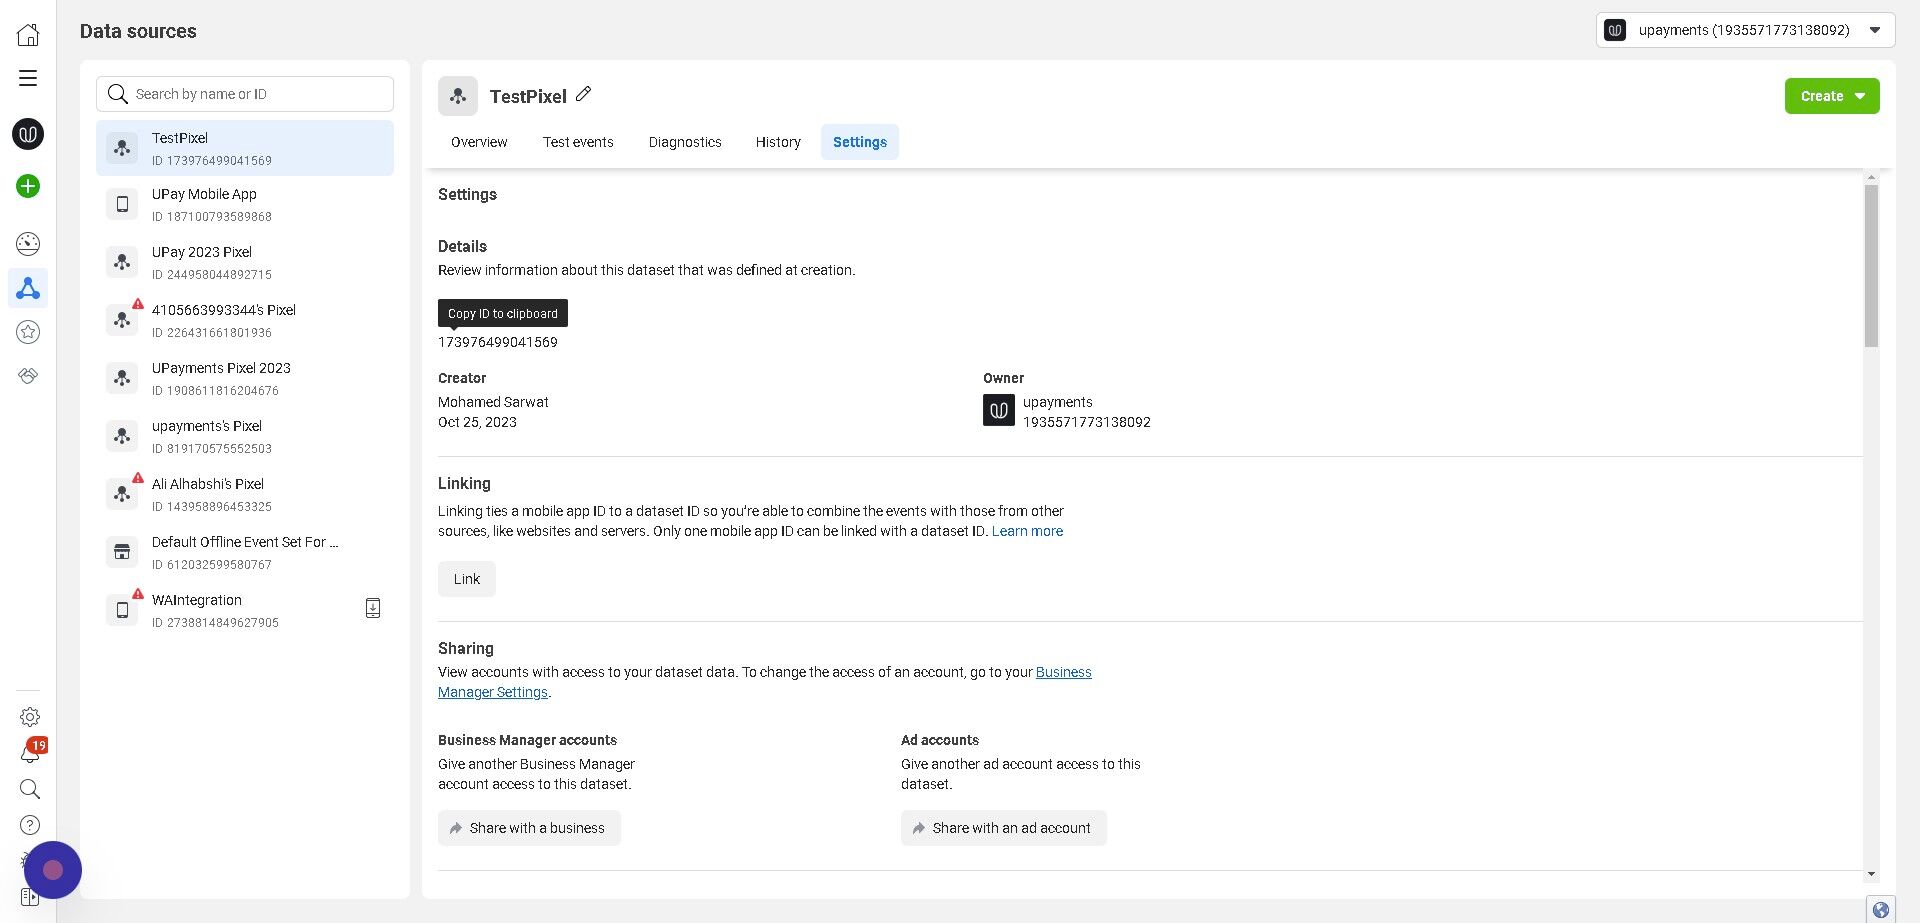The image size is (1920, 923).
Task: Open the History tab
Action: point(778,142)
